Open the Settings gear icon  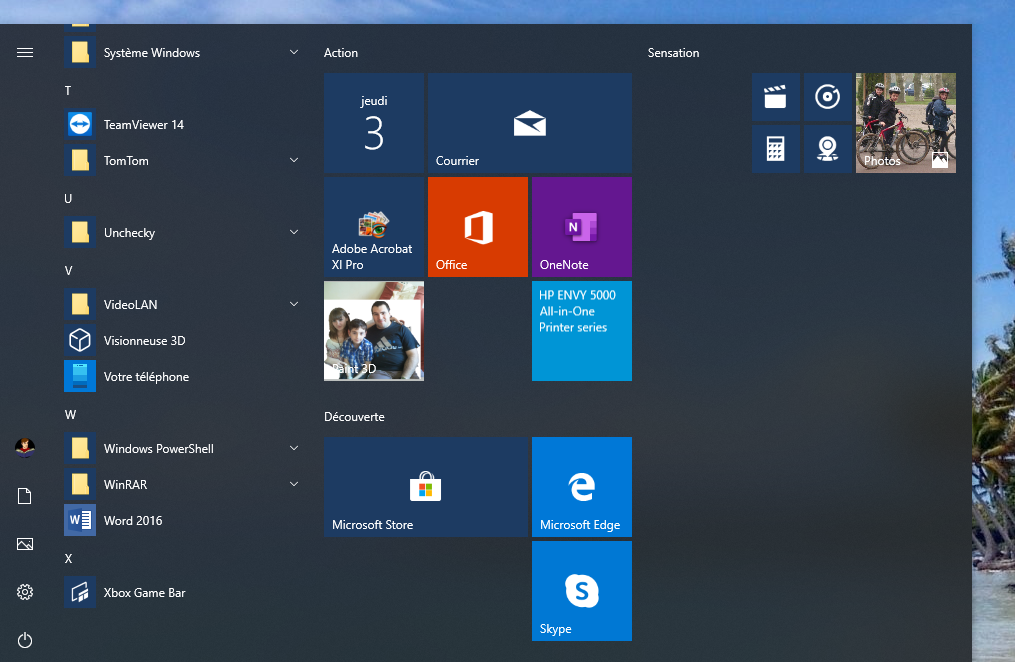pos(25,592)
